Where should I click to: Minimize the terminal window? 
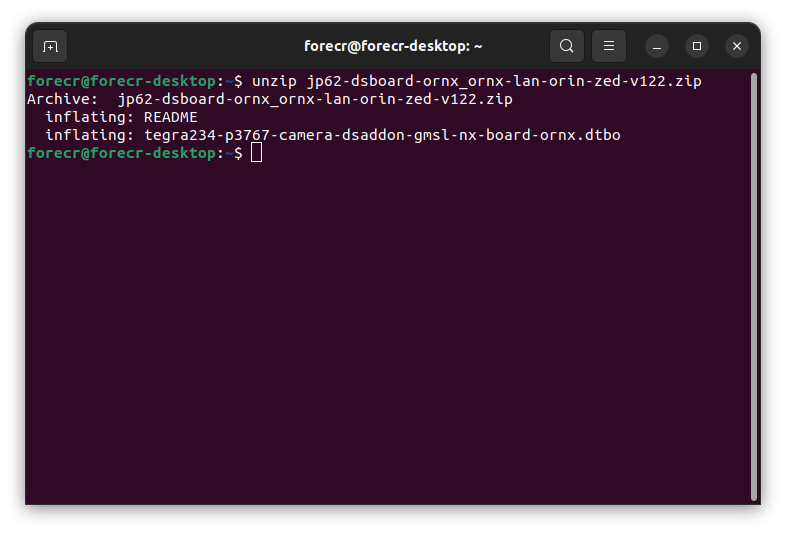(x=657, y=46)
